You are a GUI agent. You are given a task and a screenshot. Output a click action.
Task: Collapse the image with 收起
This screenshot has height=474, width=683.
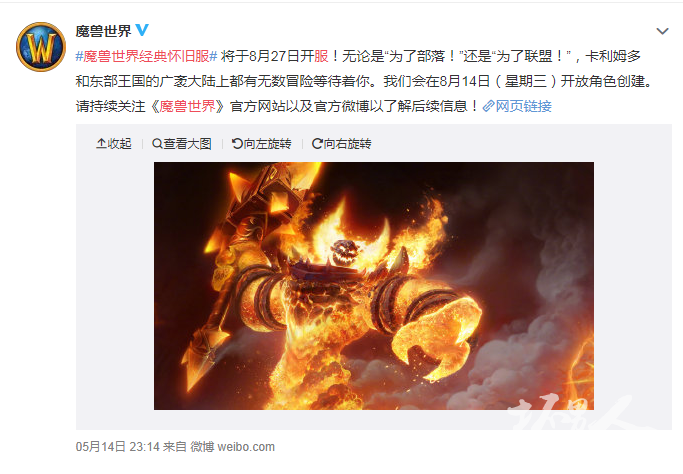[x=114, y=143]
